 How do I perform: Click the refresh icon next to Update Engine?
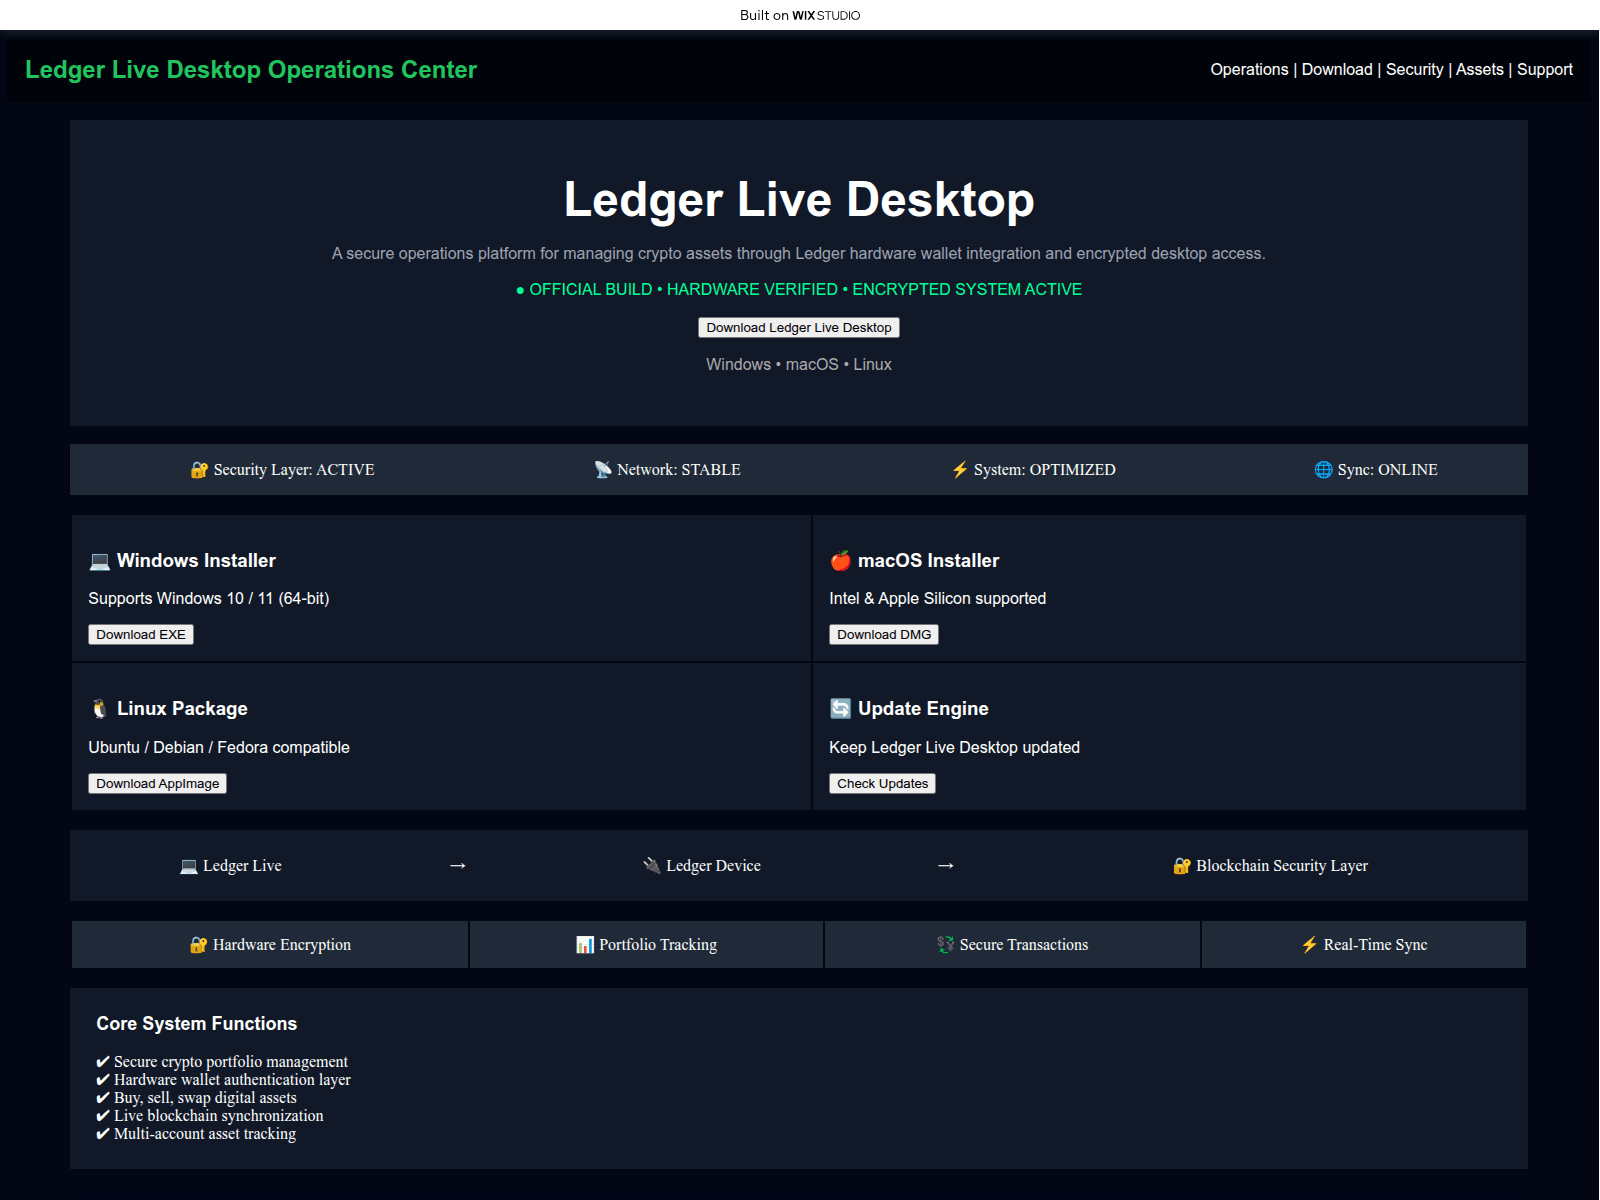[841, 709]
